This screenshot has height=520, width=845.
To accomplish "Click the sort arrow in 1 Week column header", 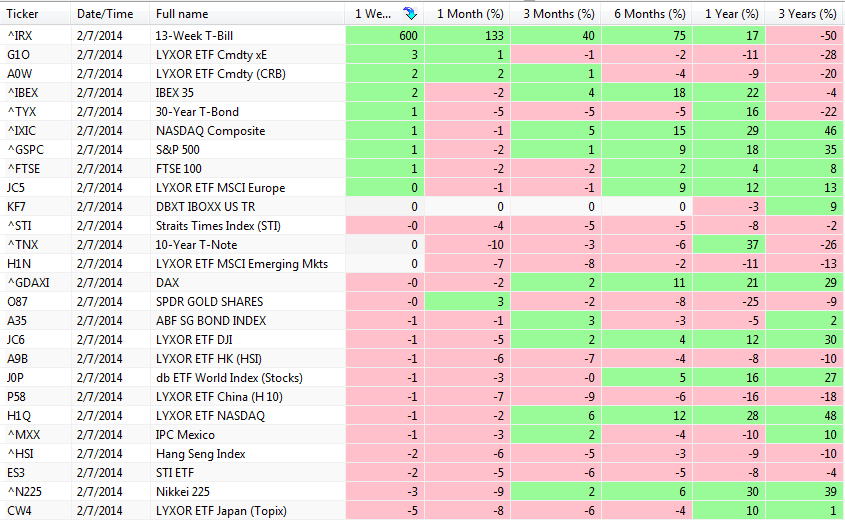I will click(x=409, y=14).
